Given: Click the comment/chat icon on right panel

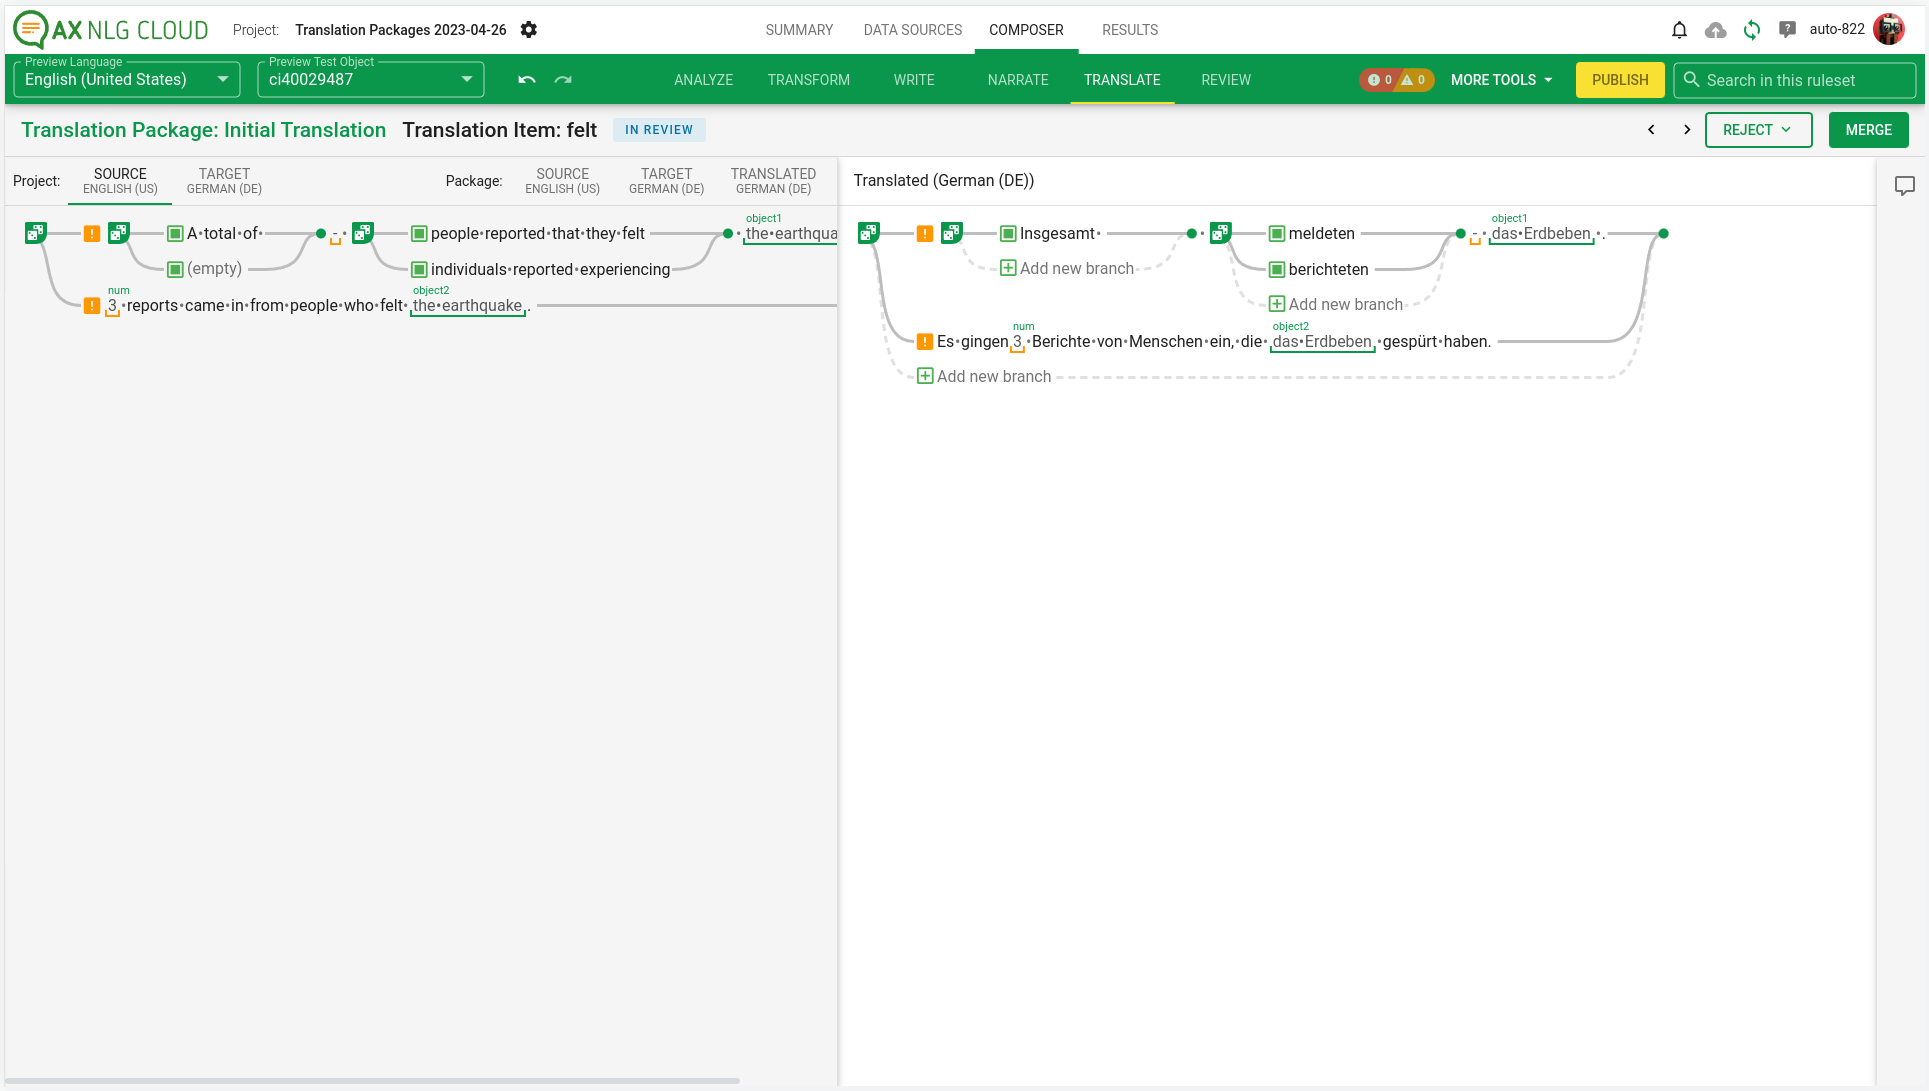Looking at the screenshot, I should [x=1904, y=186].
